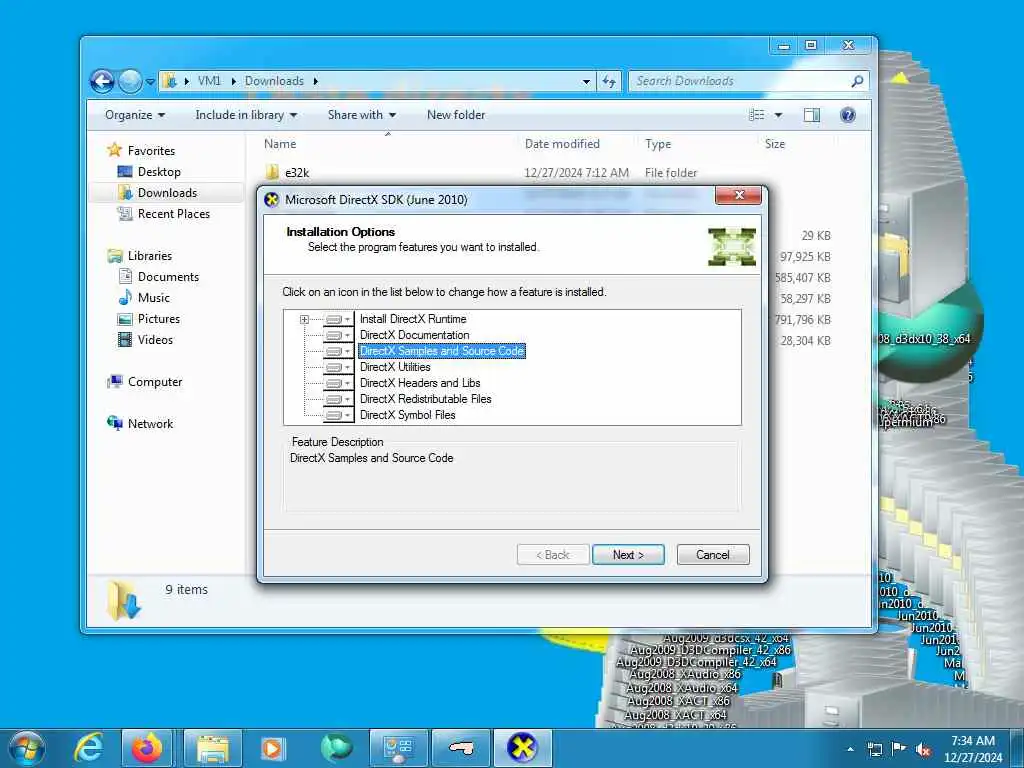Open Pictures library
The height and width of the screenshot is (768, 1024).
tap(159, 319)
